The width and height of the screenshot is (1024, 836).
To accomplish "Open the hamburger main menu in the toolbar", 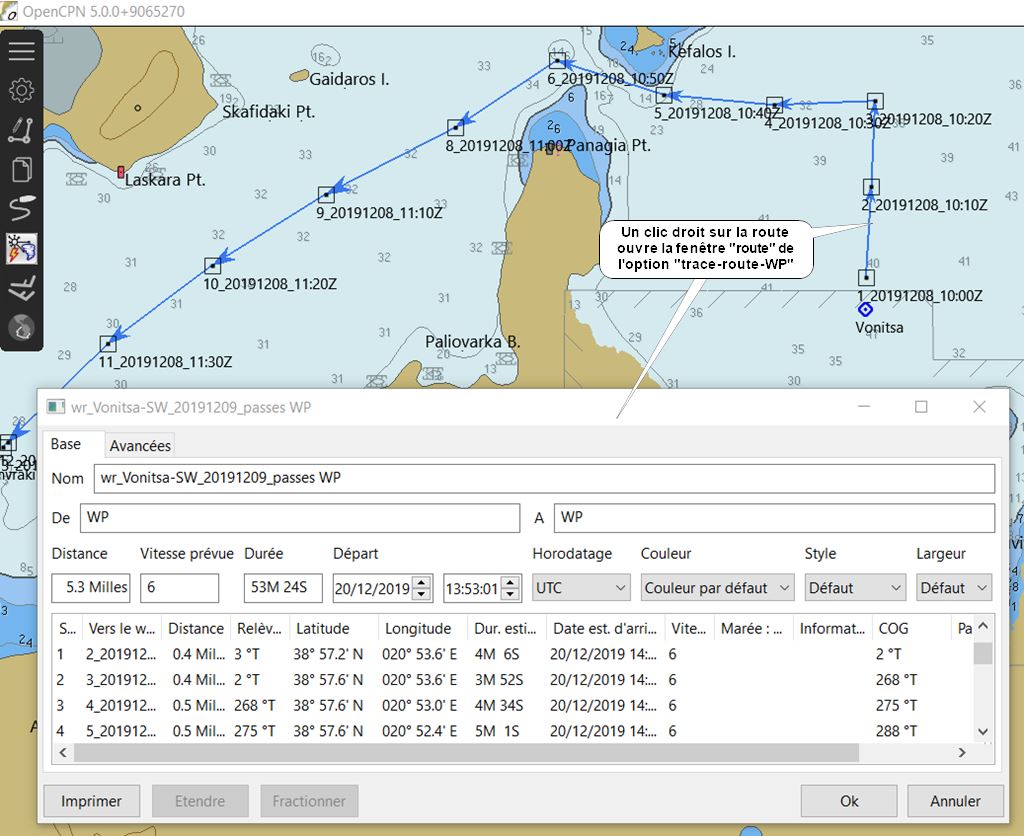I will tap(22, 52).
